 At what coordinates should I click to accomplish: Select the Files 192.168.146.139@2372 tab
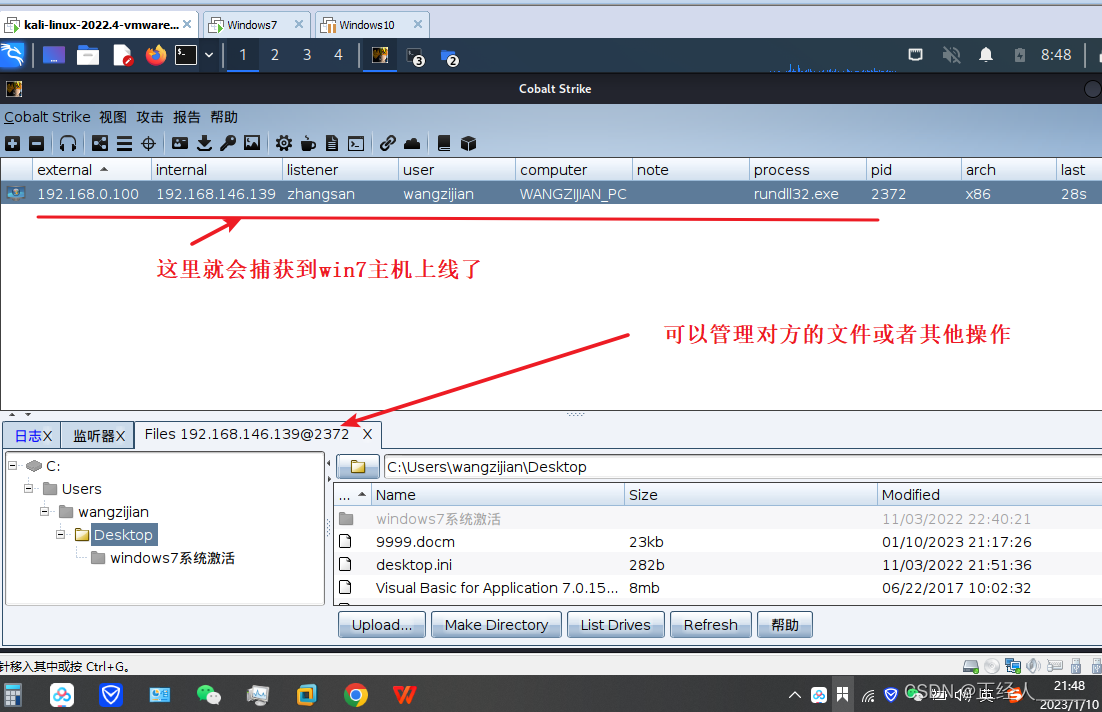pos(247,434)
